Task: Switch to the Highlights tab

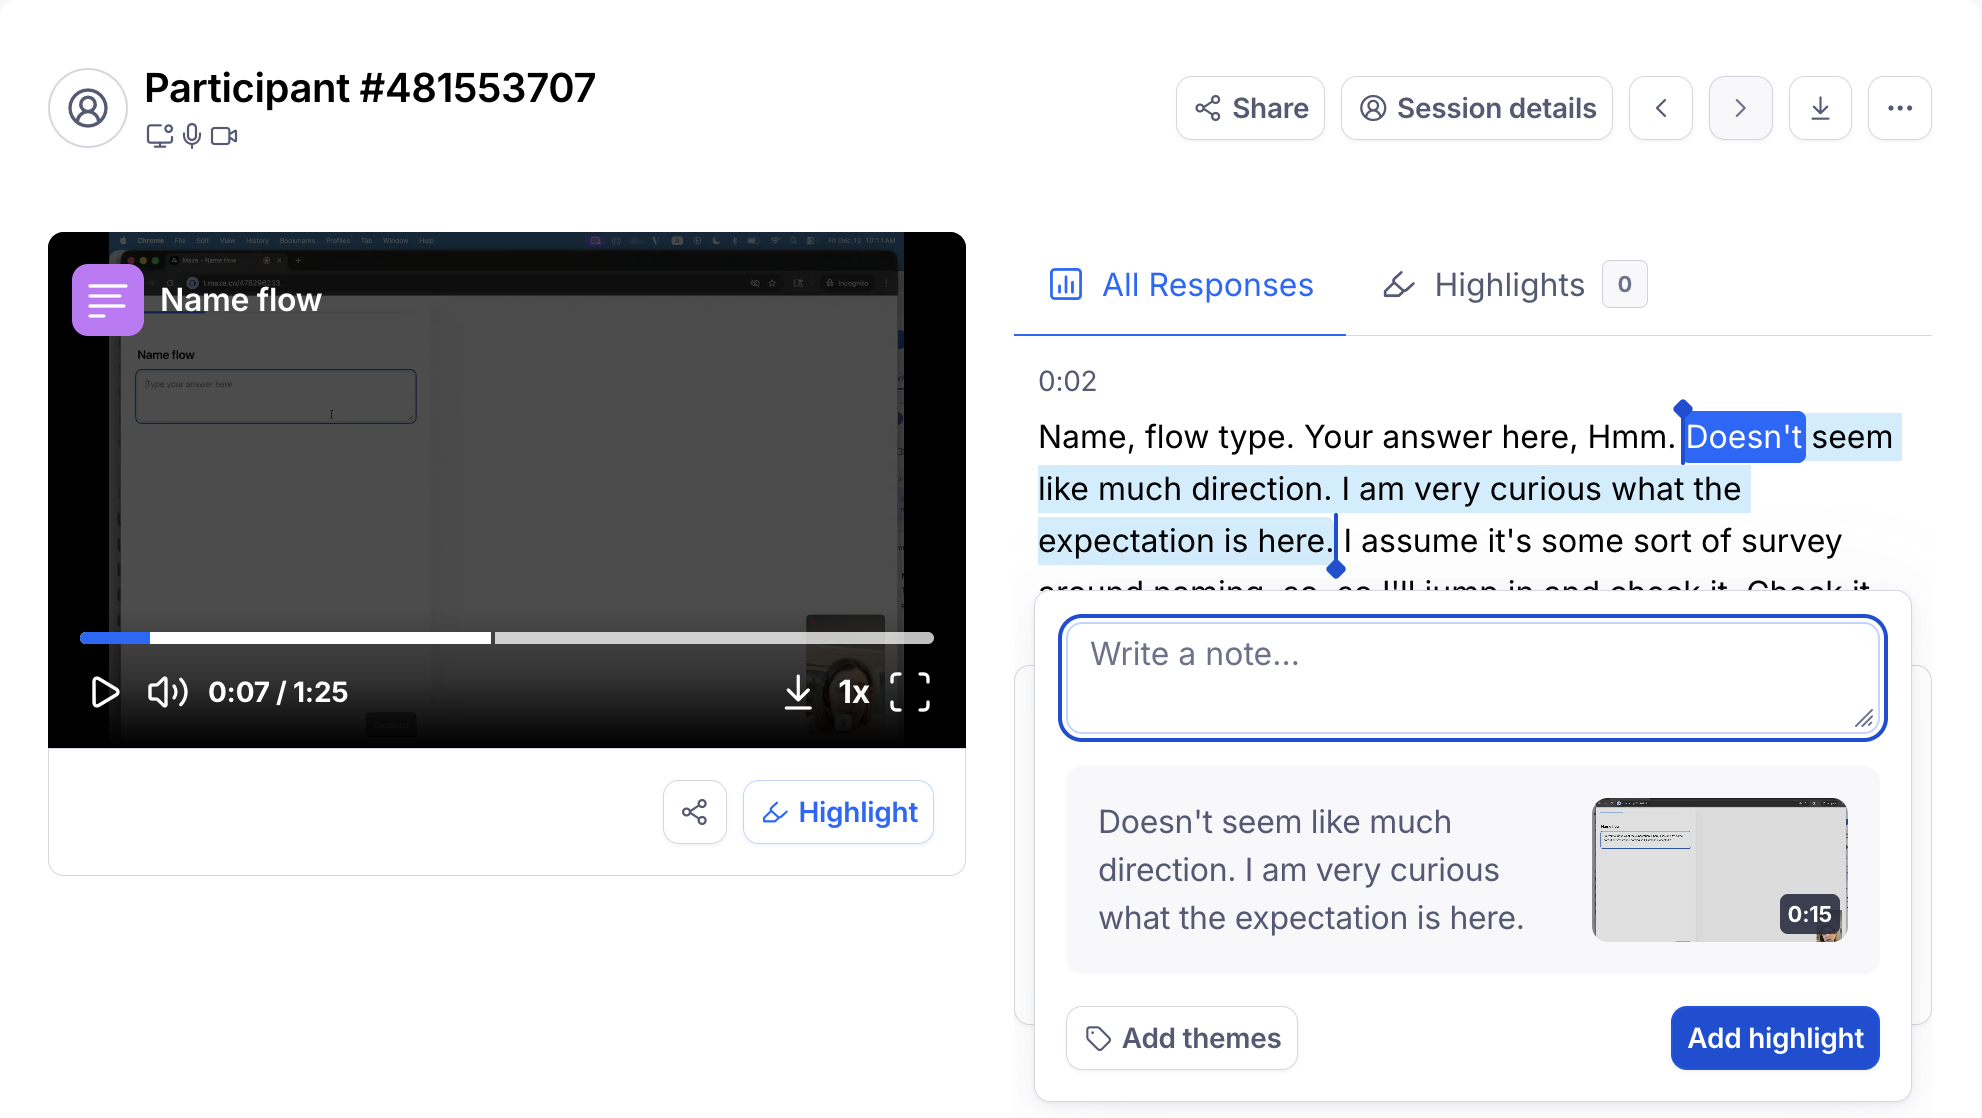Action: point(1510,285)
